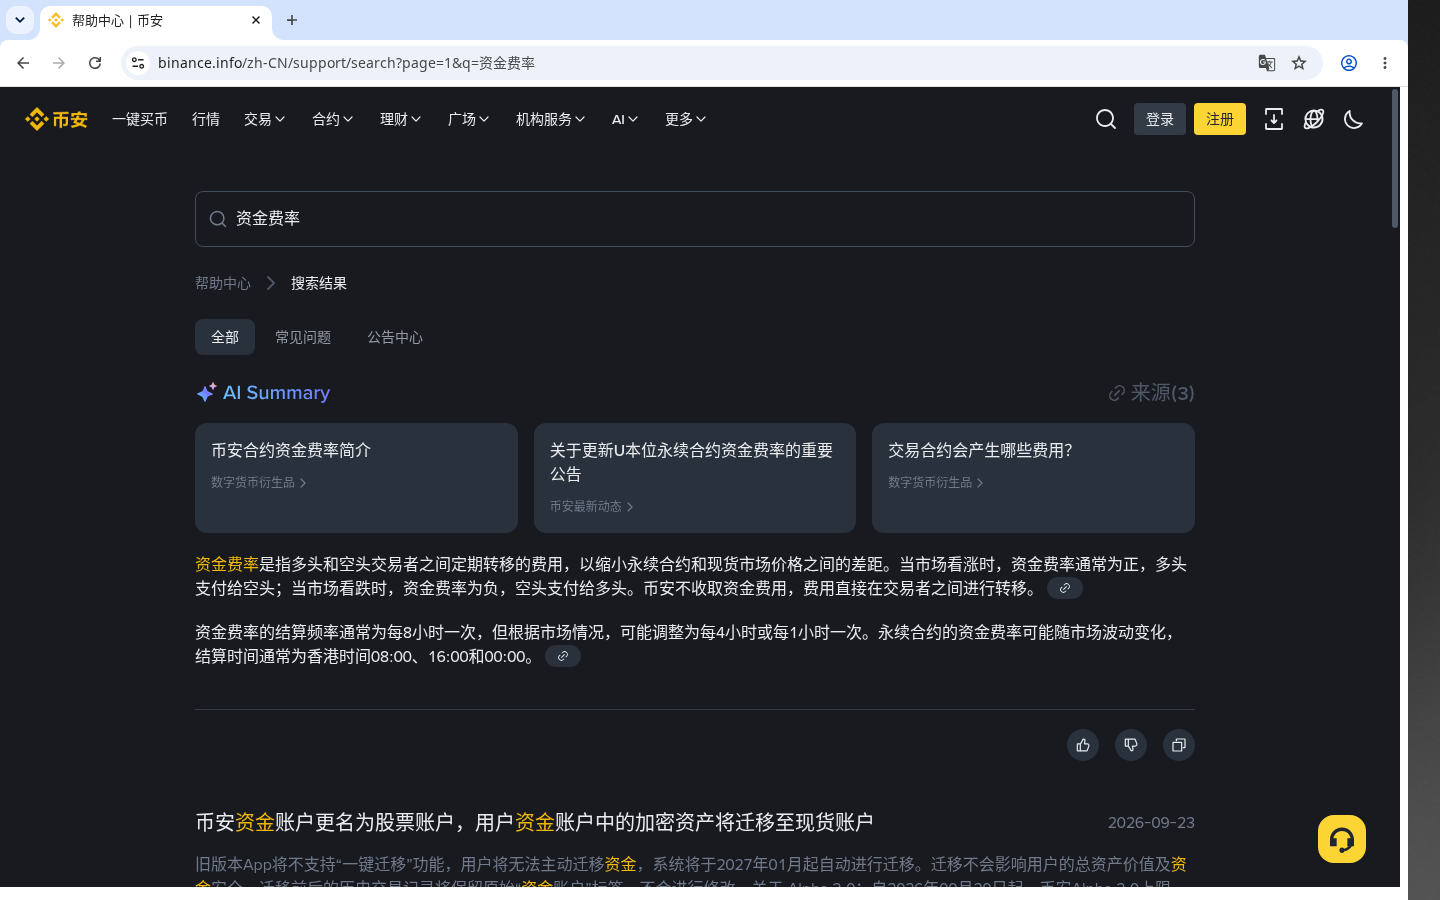Reload the page
Viewport: 1440px width, 900px height.
[95, 63]
